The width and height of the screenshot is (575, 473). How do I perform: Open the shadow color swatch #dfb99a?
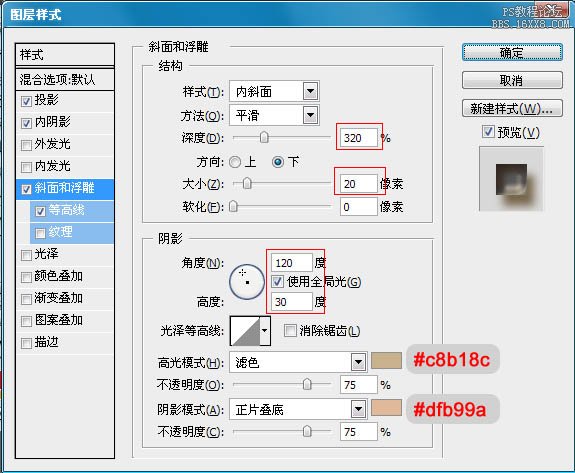(x=386, y=408)
